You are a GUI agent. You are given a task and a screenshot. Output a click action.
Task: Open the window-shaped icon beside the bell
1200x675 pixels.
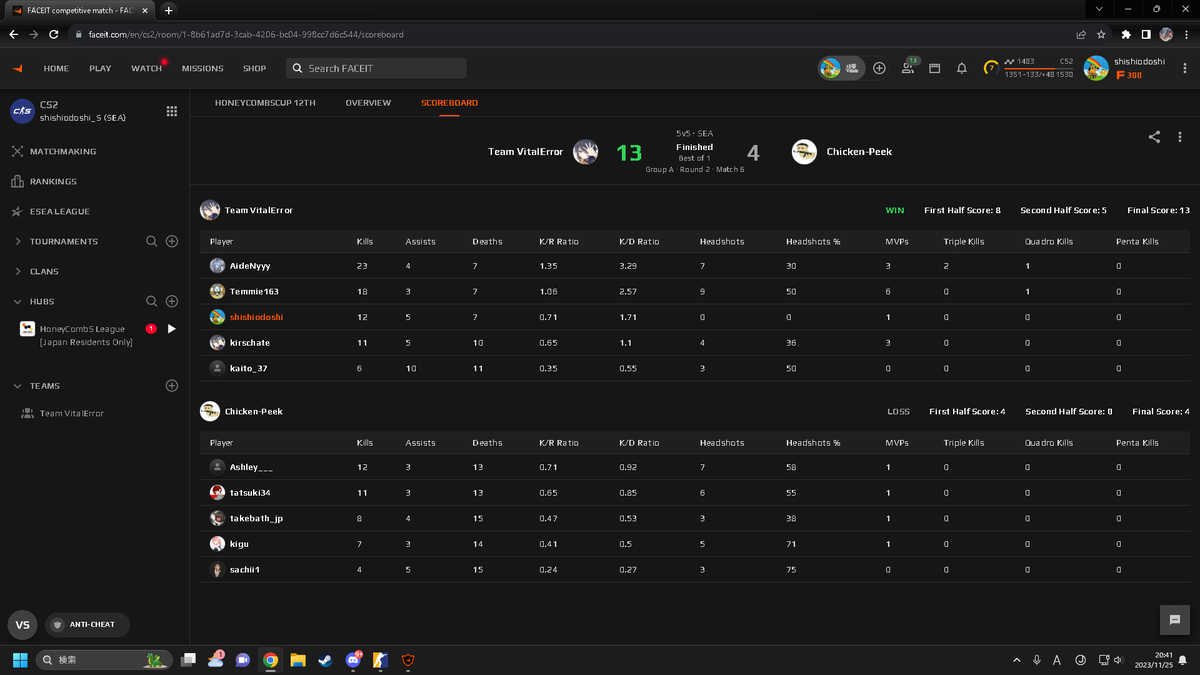tap(934, 68)
